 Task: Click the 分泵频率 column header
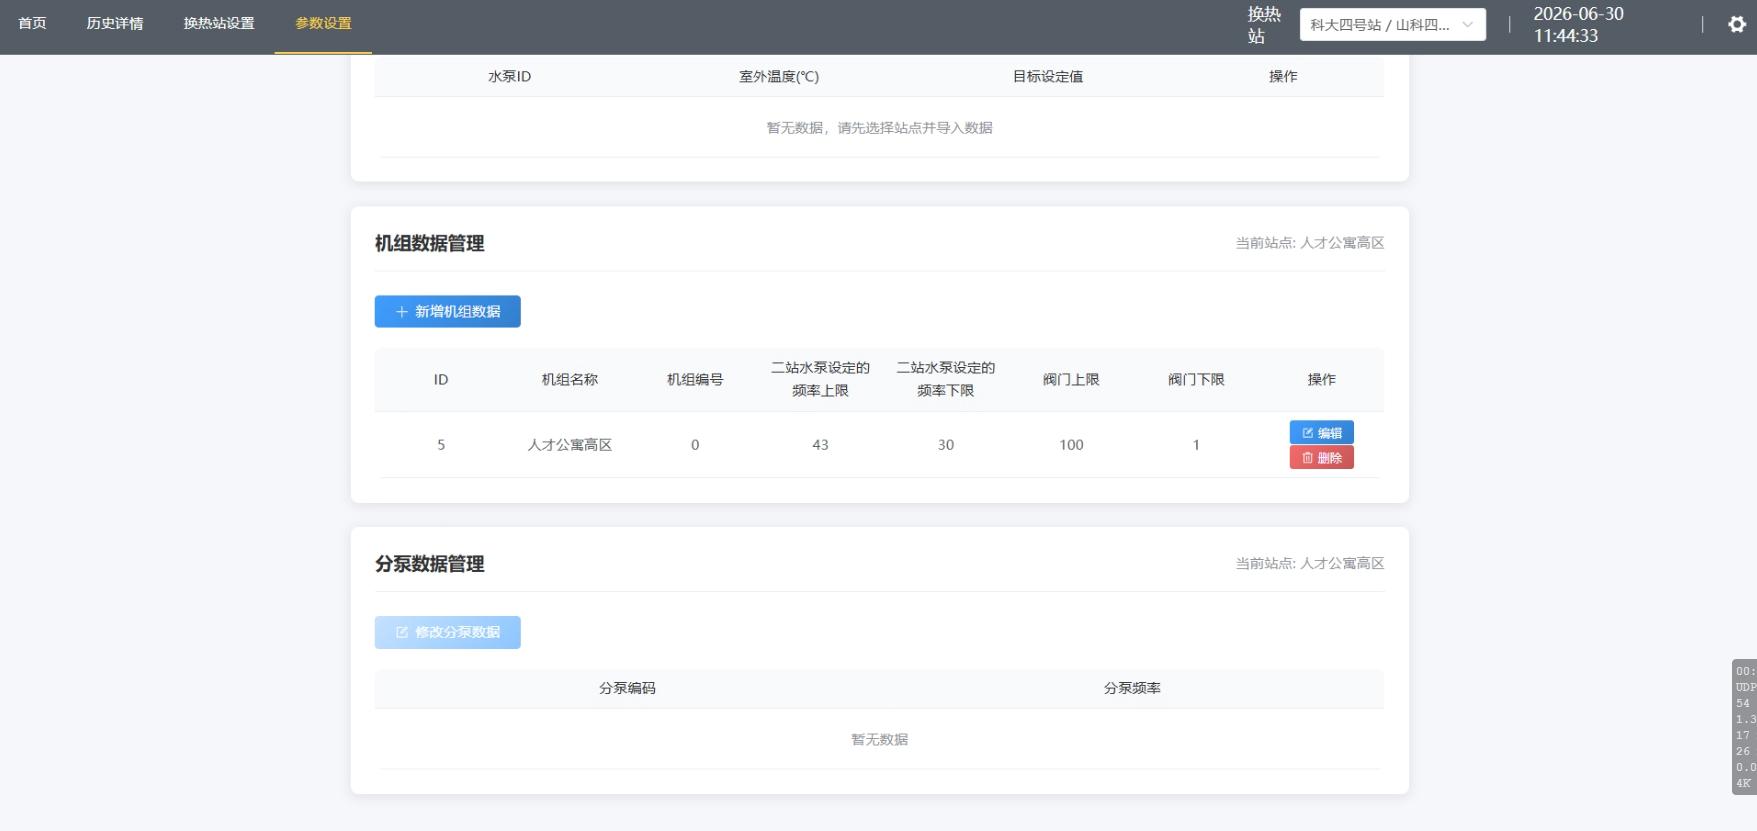1132,688
